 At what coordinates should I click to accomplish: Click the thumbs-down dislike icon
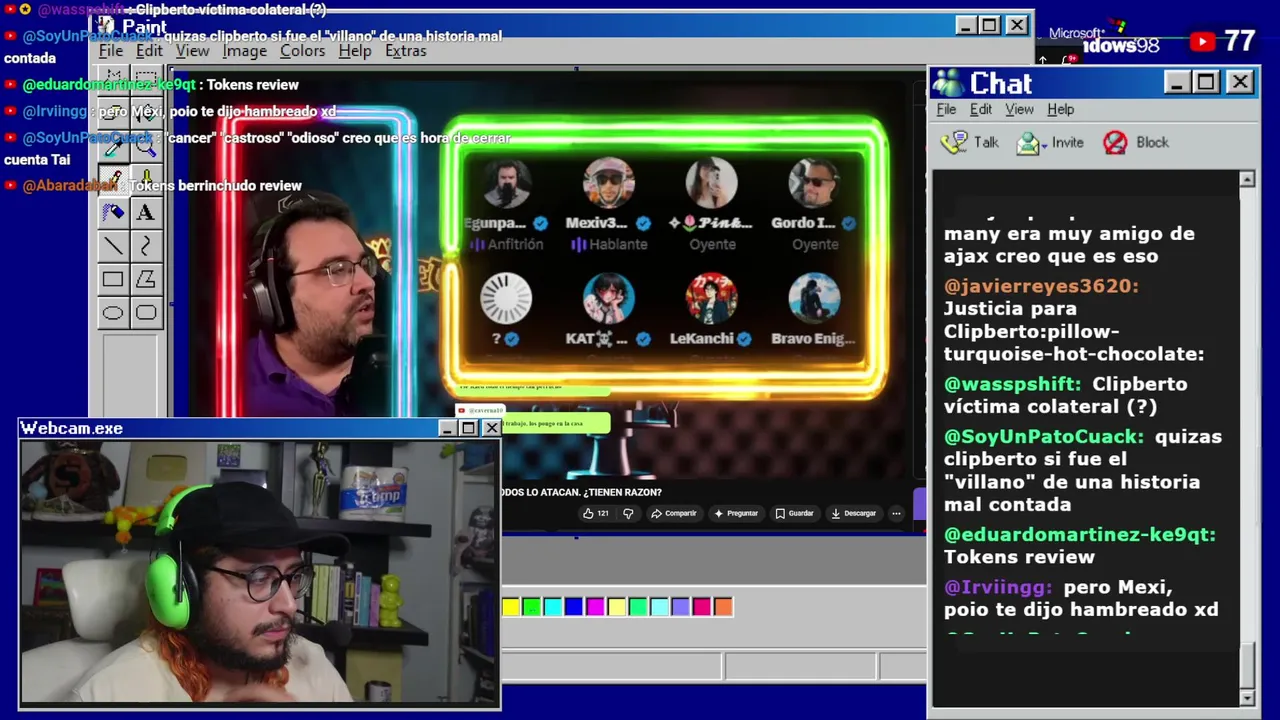(628, 513)
